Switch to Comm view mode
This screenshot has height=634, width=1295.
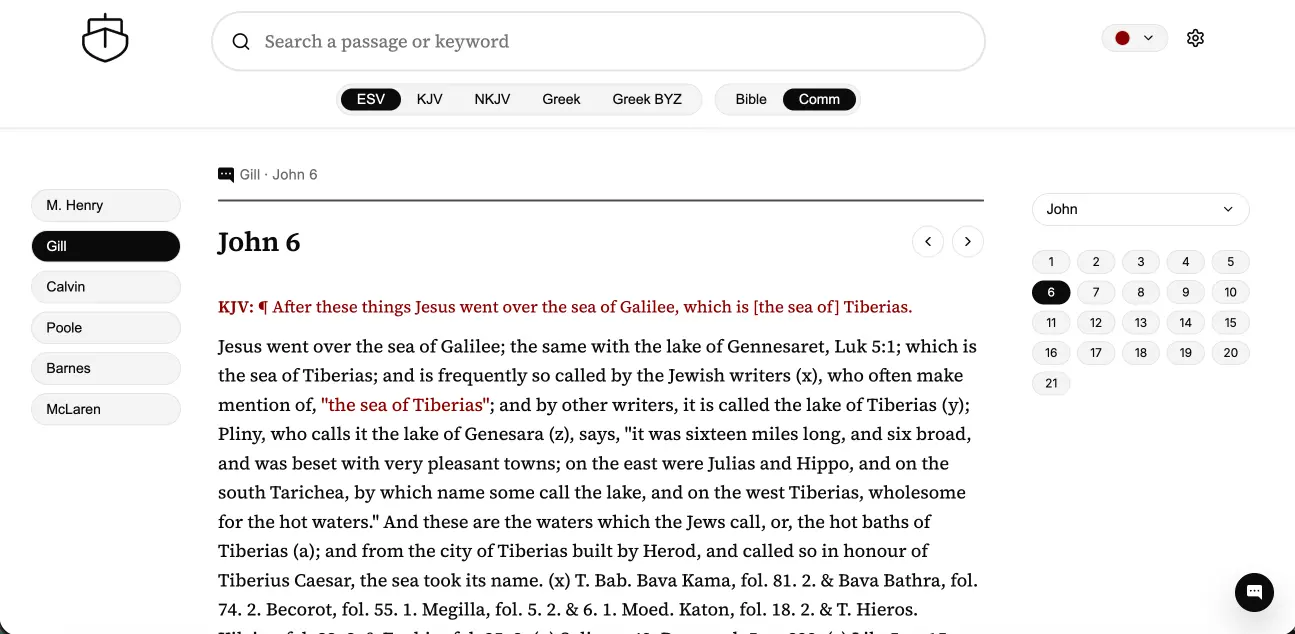[x=819, y=99]
